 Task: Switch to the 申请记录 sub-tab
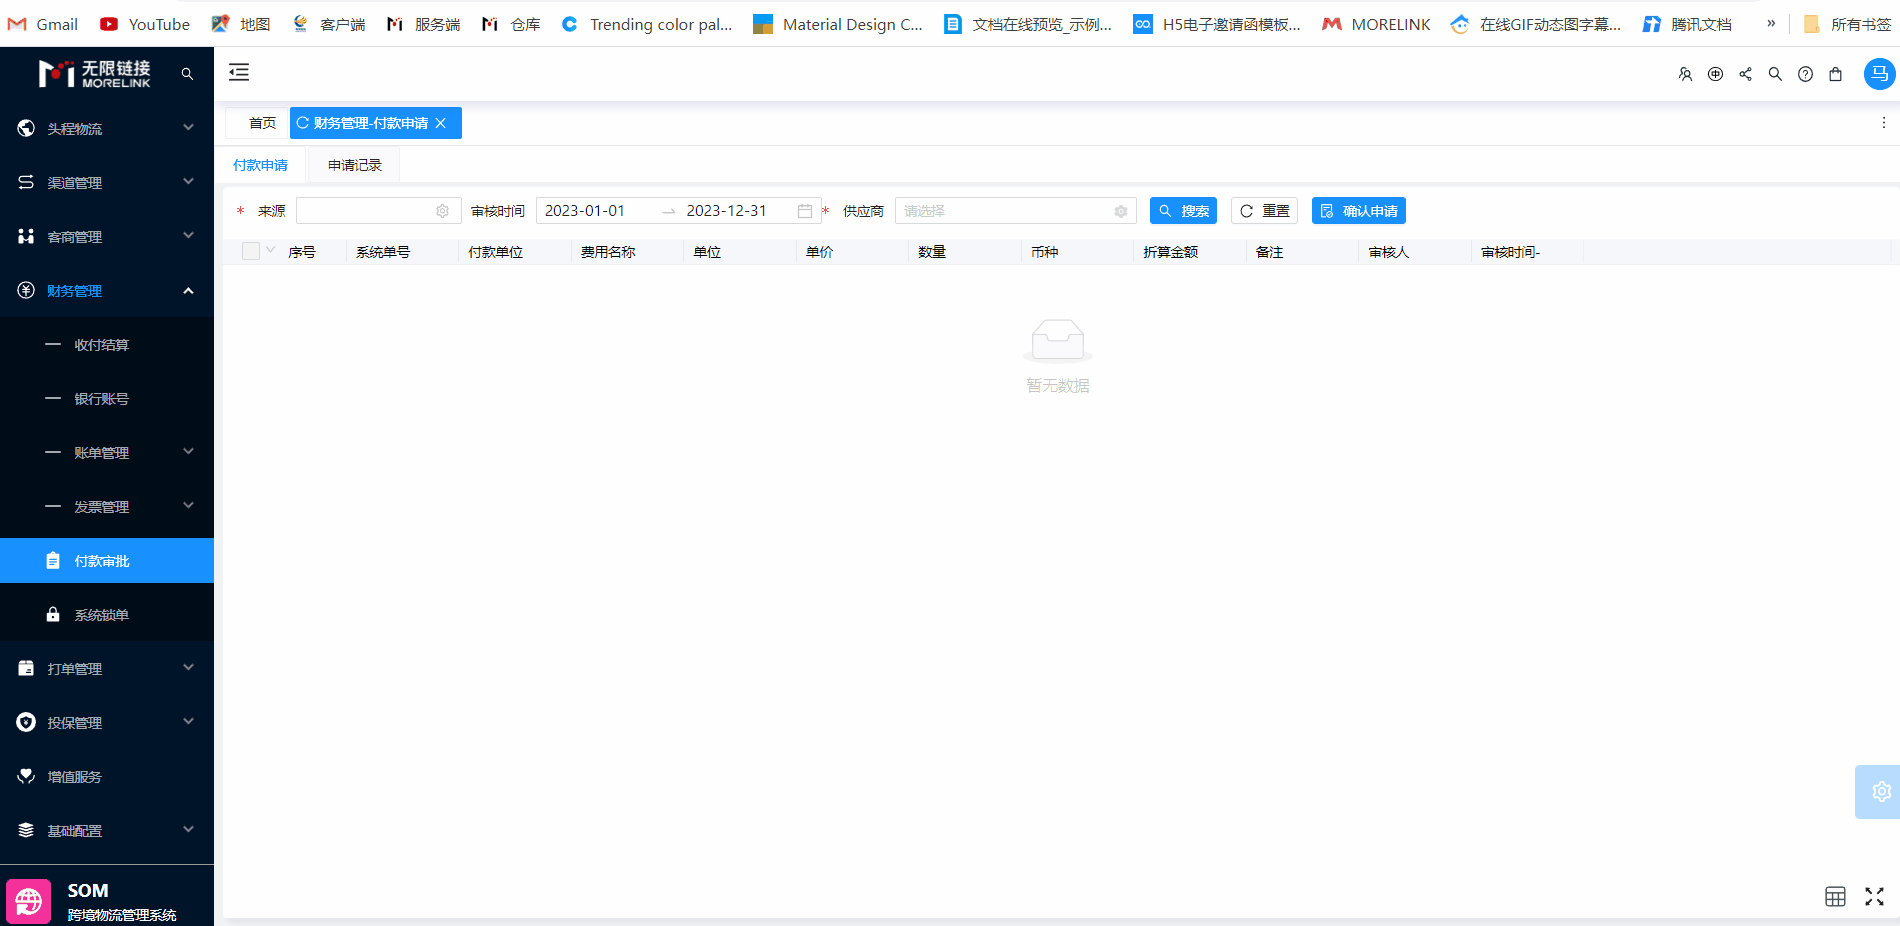click(355, 165)
